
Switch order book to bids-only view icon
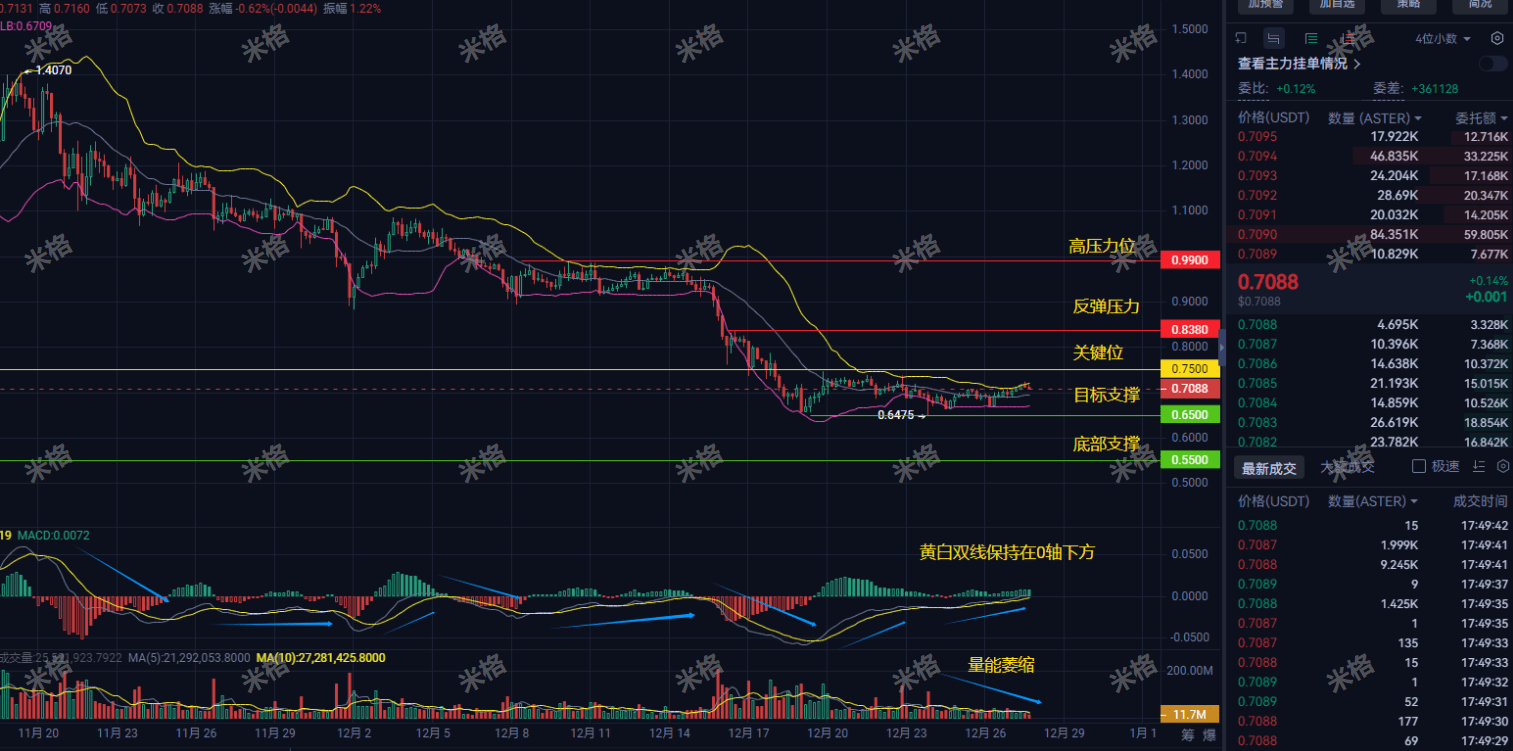(x=1311, y=39)
